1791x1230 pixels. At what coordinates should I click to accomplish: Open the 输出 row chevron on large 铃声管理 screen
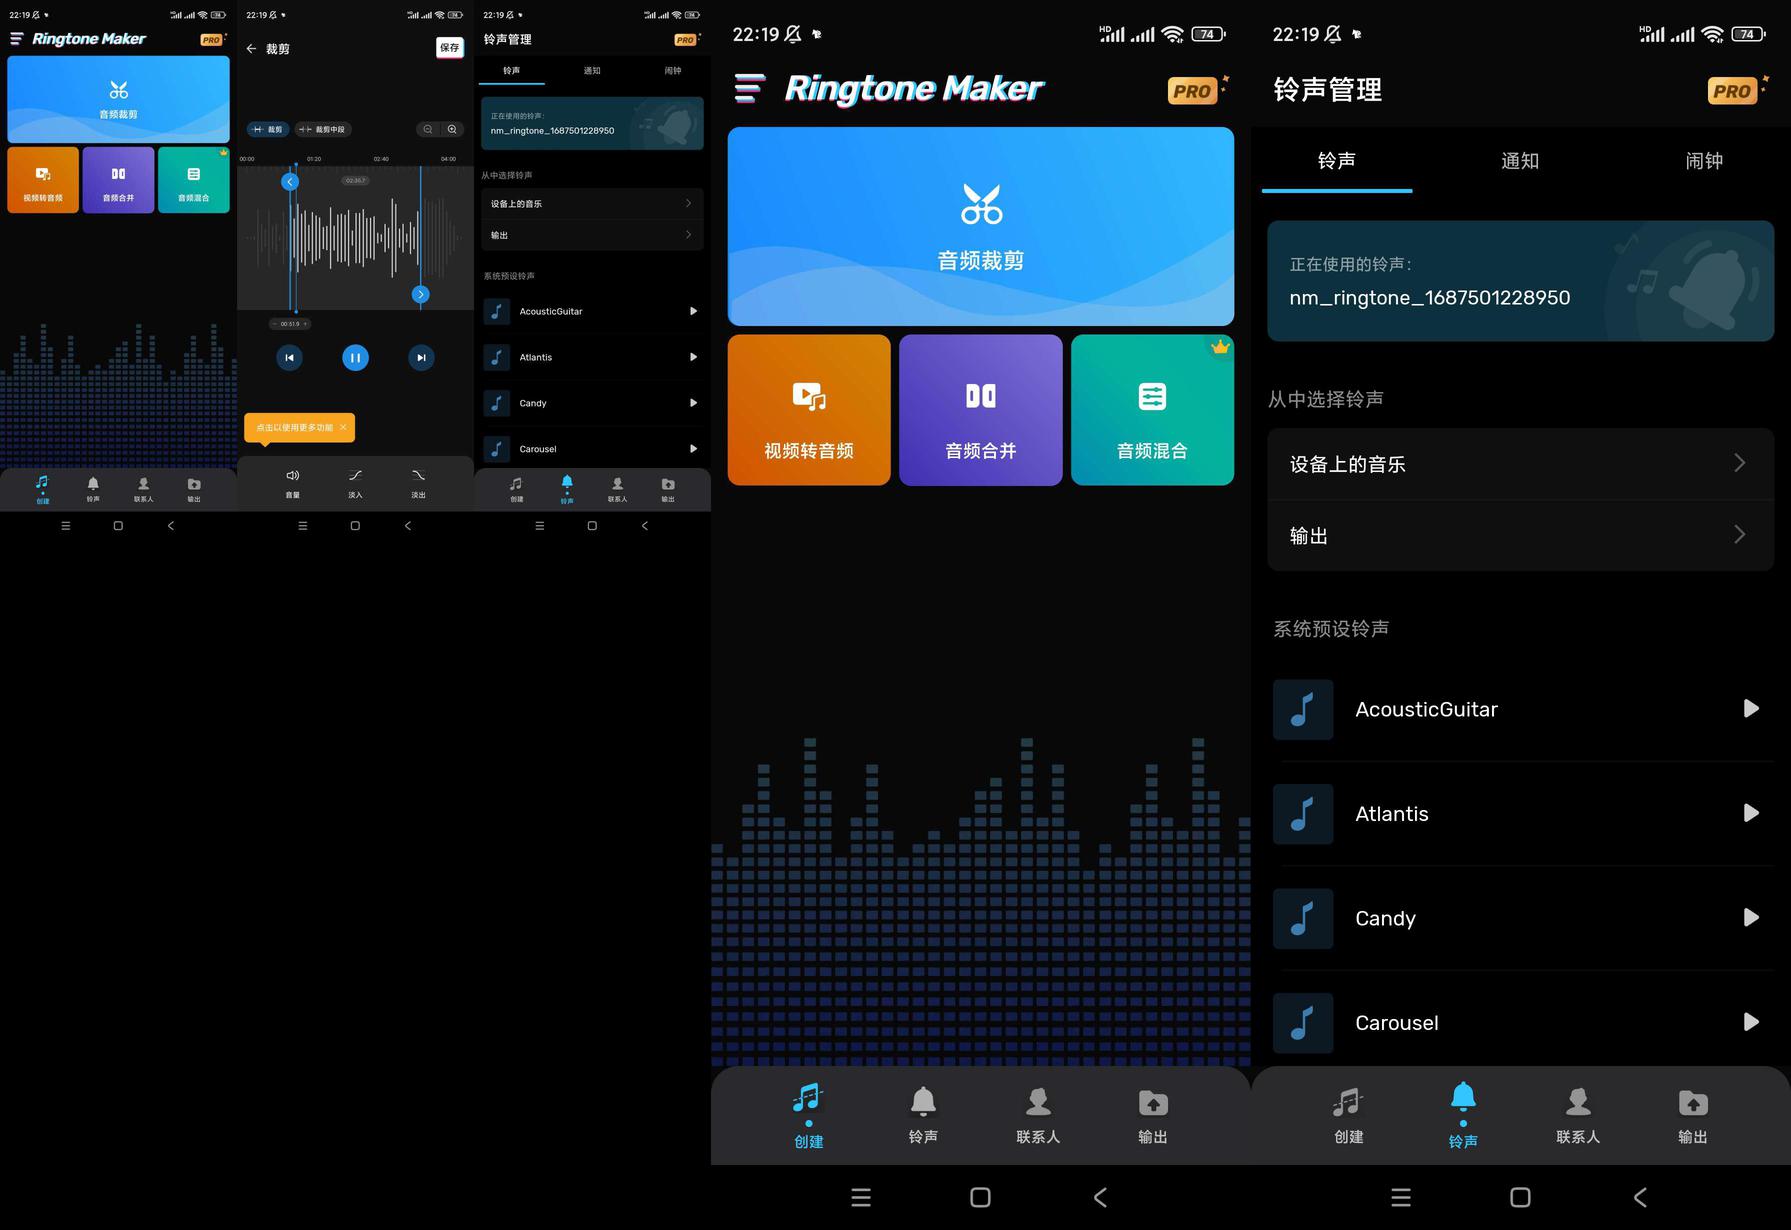1739,535
